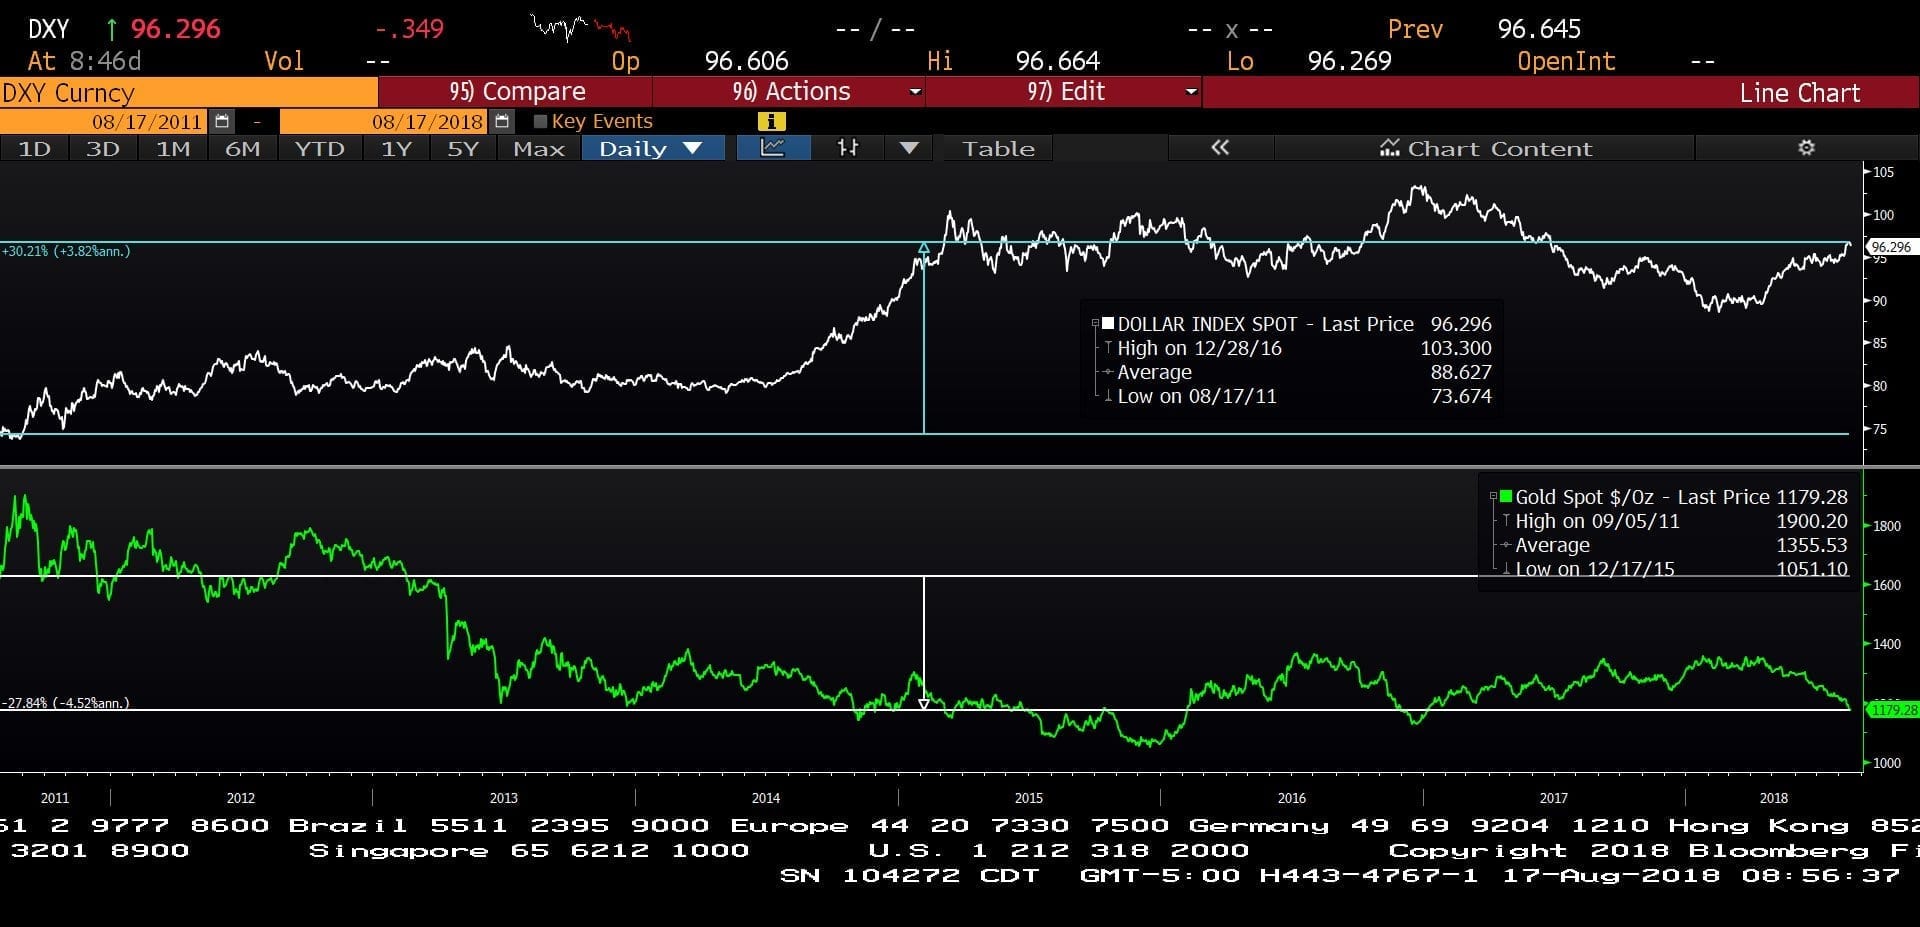Select the 1D range tab
Viewport: 1920px width, 927px height.
coord(34,148)
